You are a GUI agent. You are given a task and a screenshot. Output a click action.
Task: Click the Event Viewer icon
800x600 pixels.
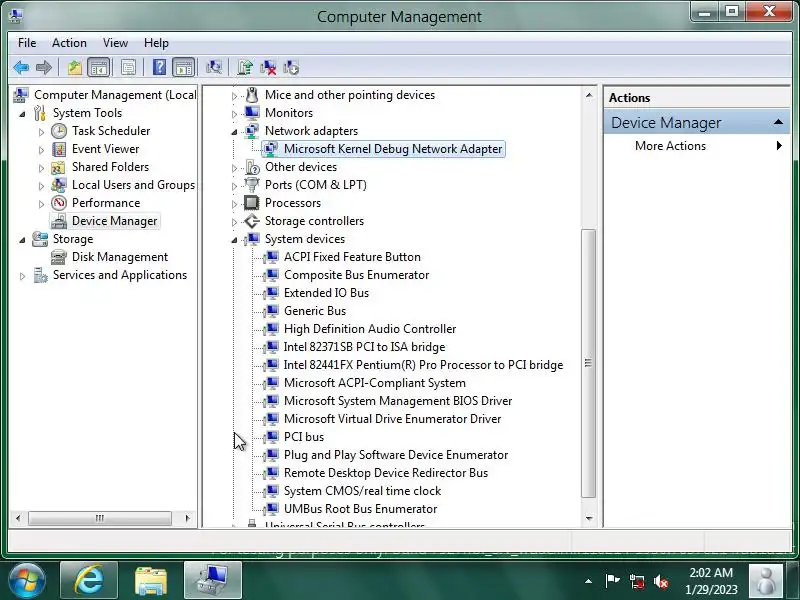click(59, 149)
